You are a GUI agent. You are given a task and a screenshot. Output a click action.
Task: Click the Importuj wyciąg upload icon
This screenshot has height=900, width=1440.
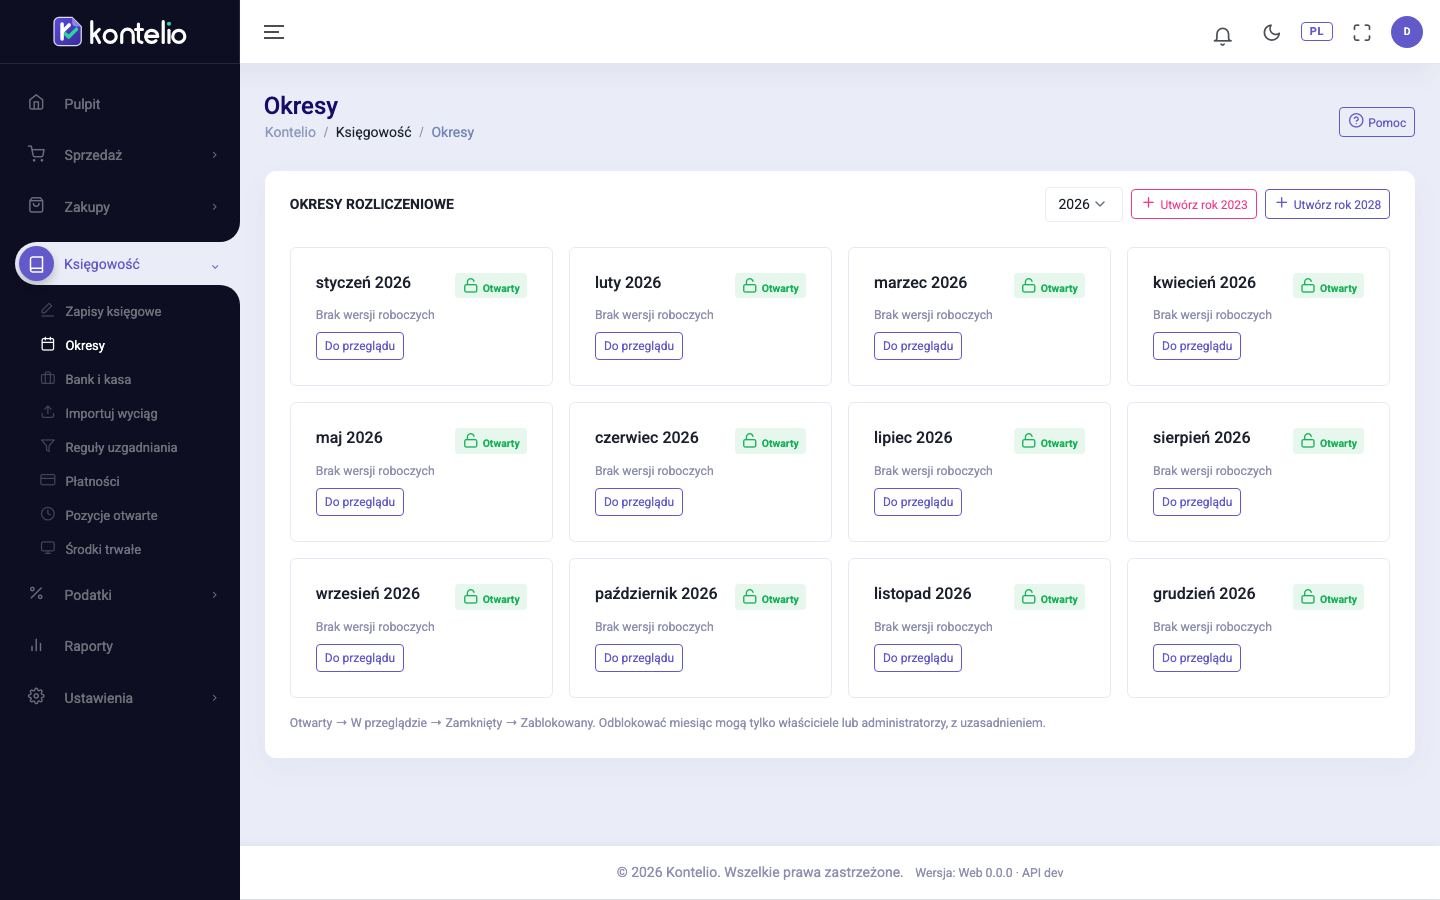tap(47, 412)
